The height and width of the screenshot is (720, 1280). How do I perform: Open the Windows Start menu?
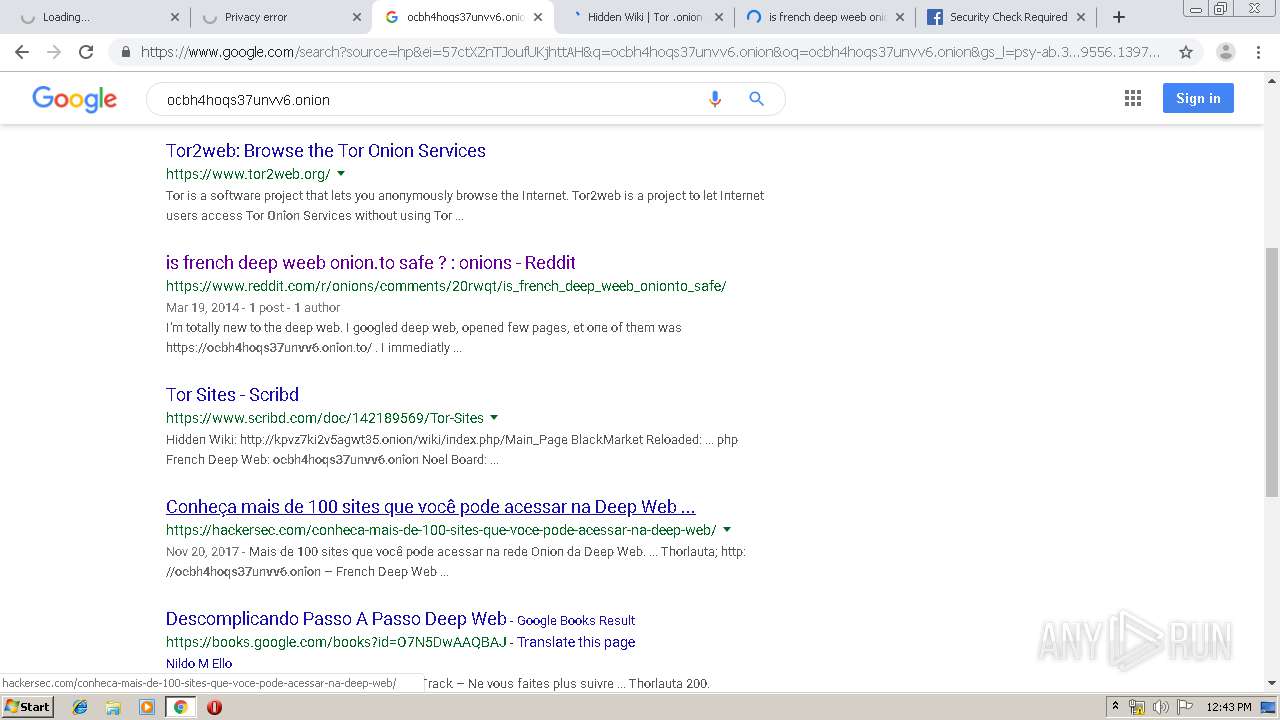coord(27,707)
